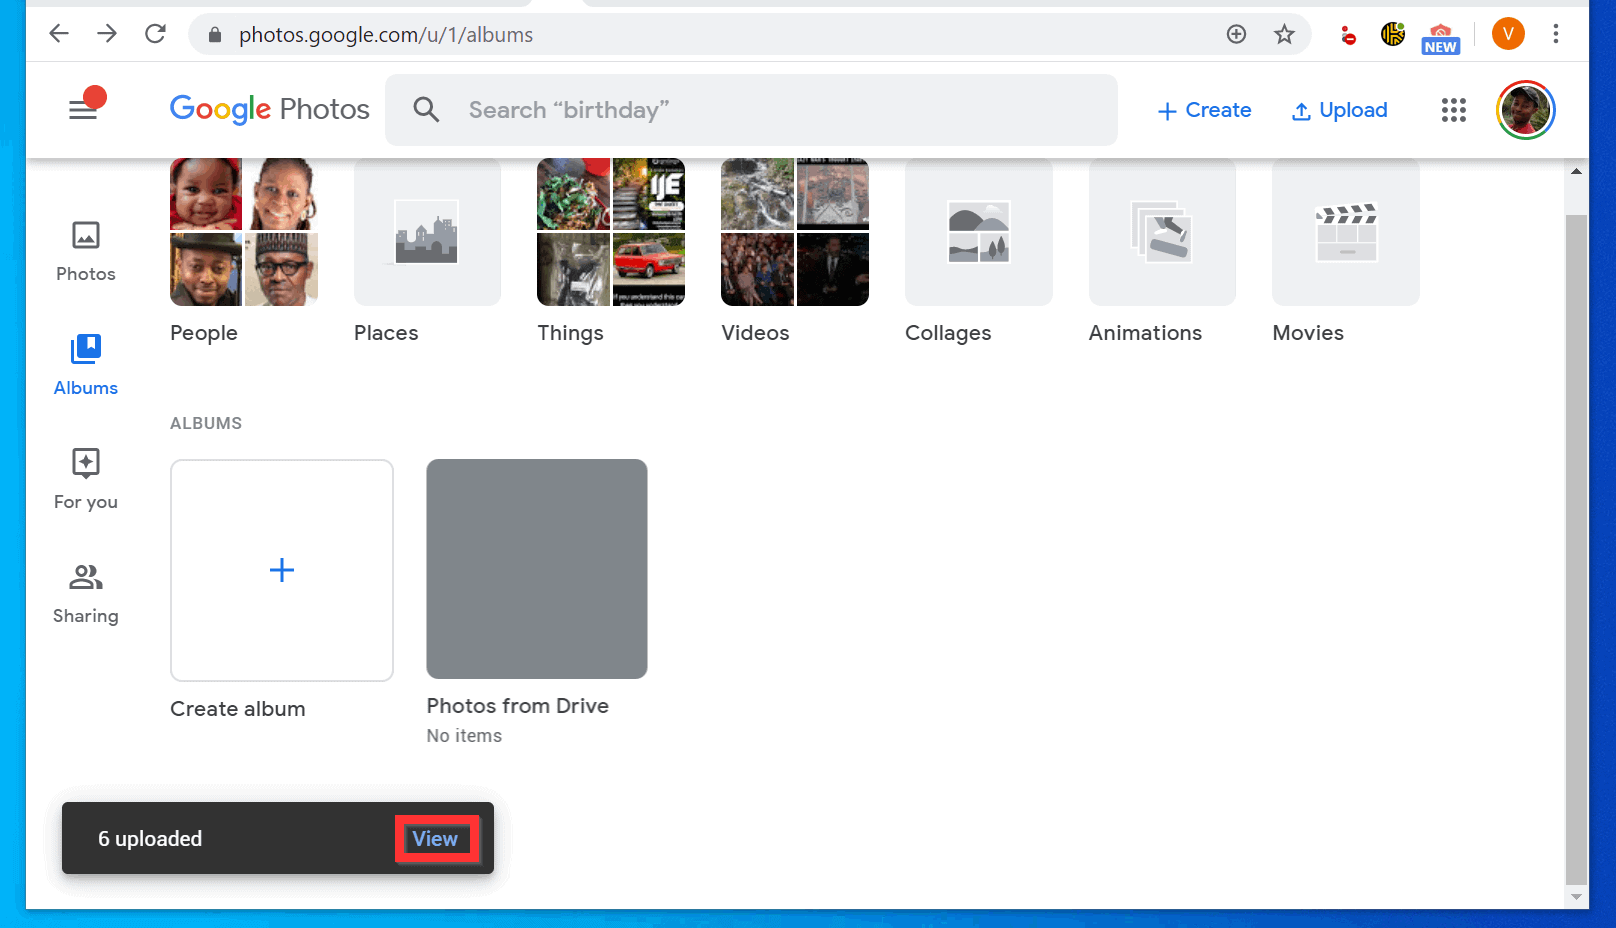Focus the Search "birthday" field

(751, 110)
